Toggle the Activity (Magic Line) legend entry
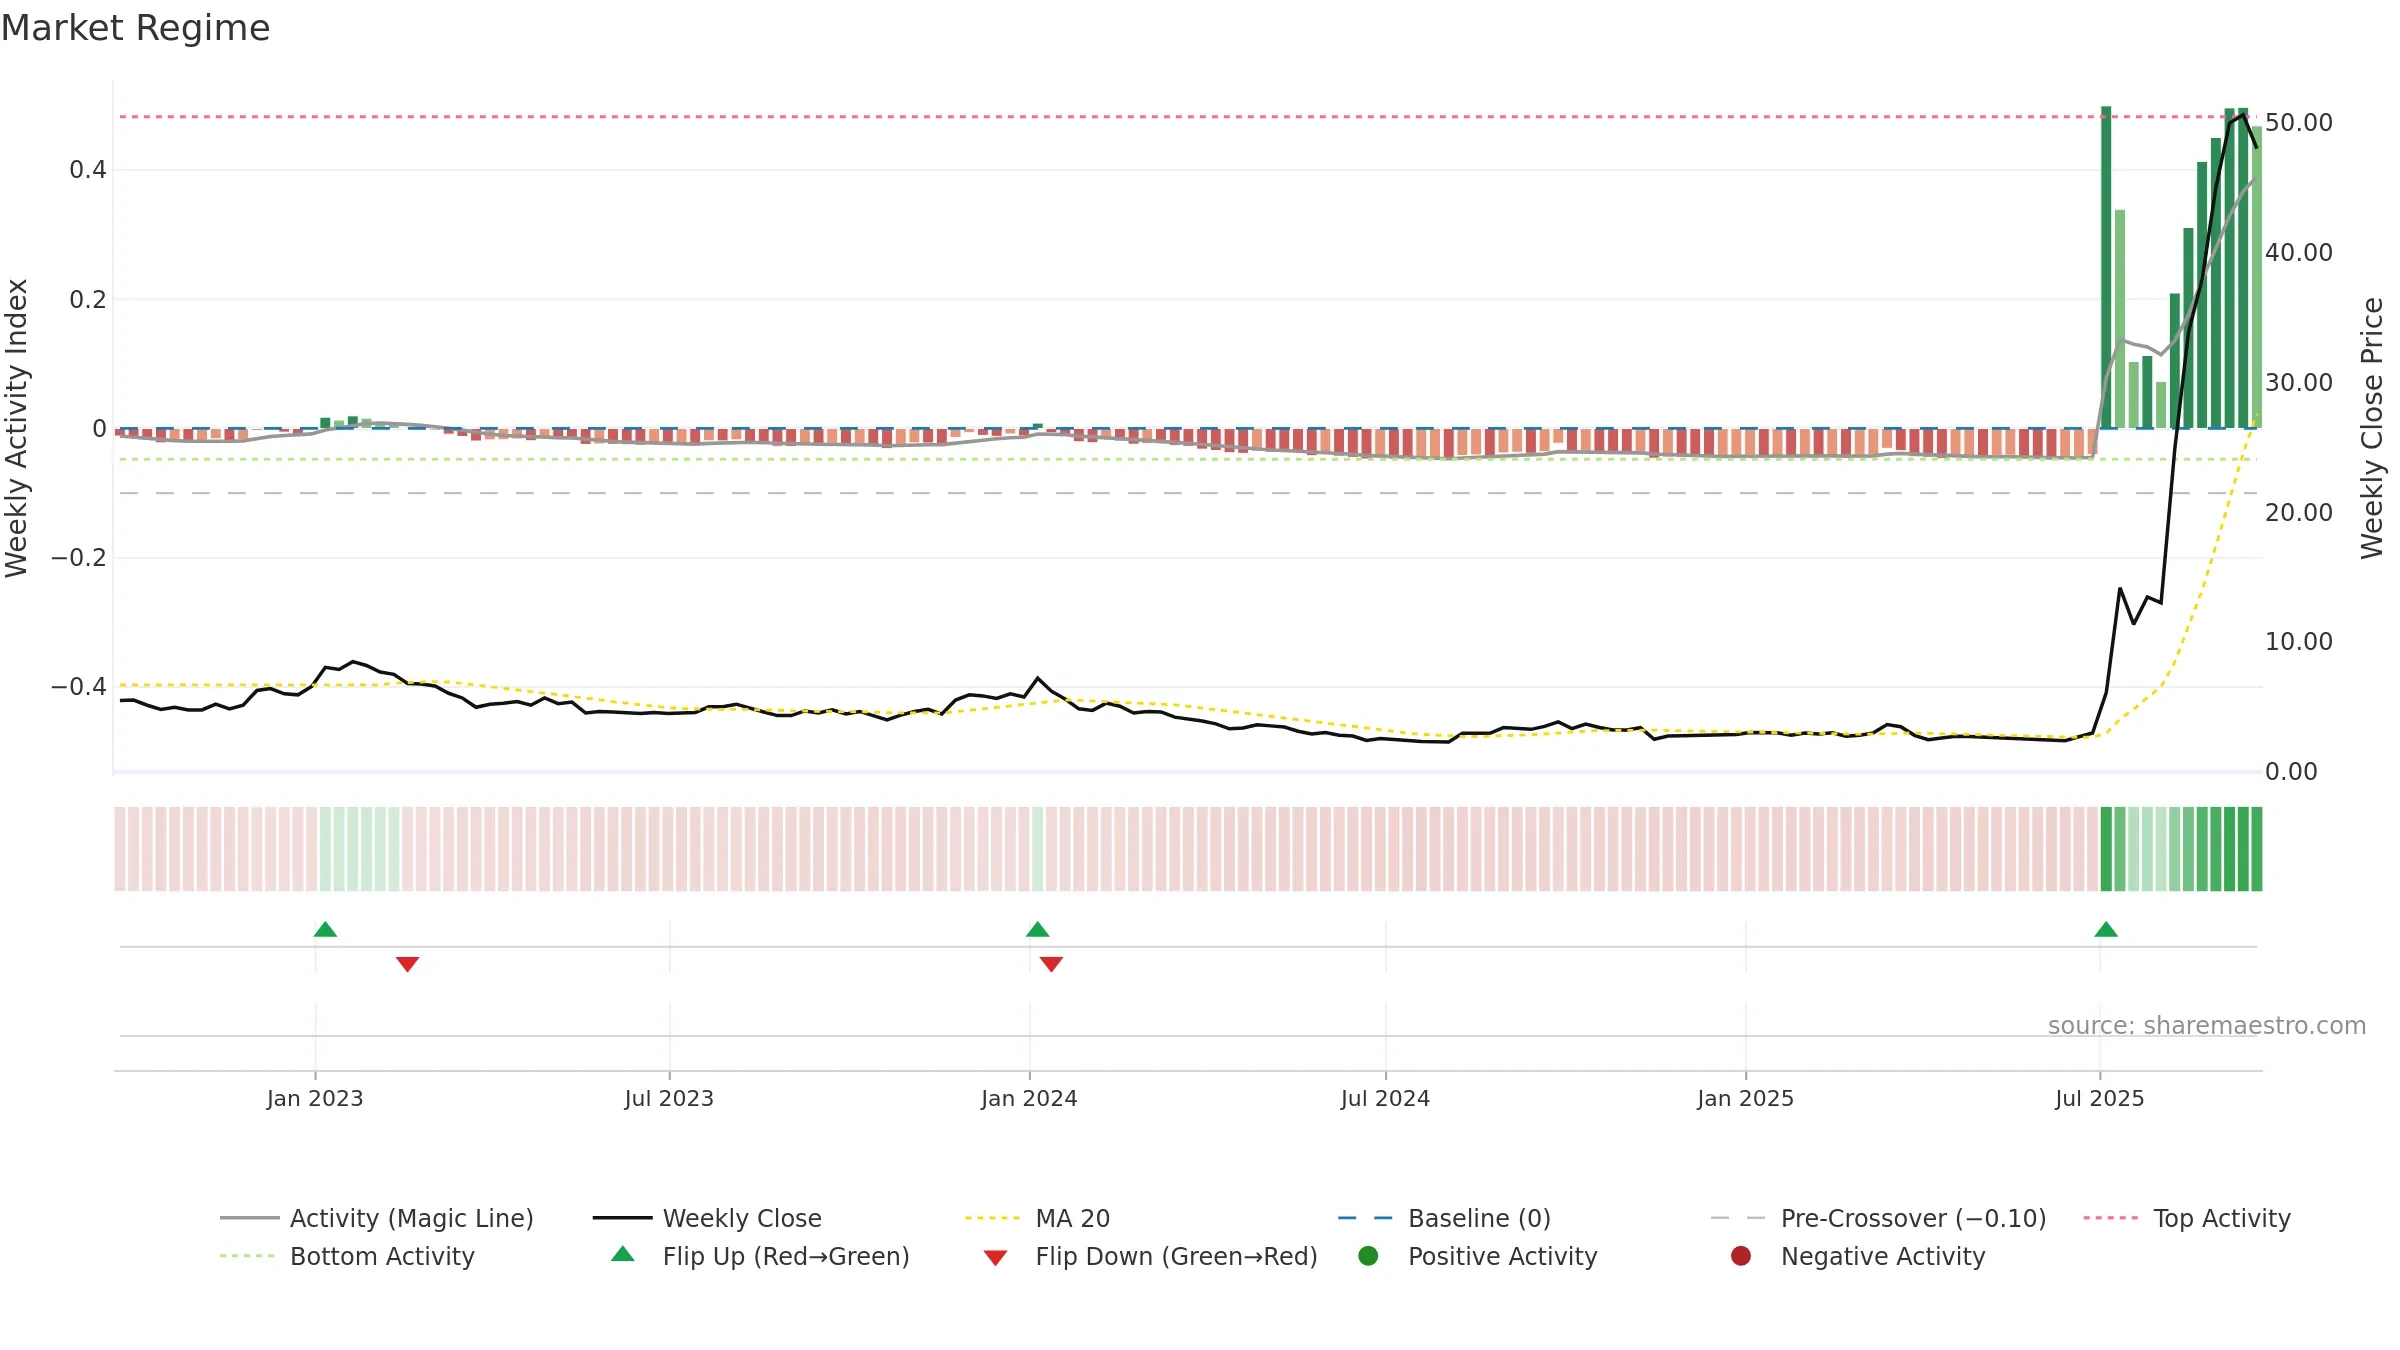This screenshot has height=1350, width=2400. click(x=377, y=1218)
